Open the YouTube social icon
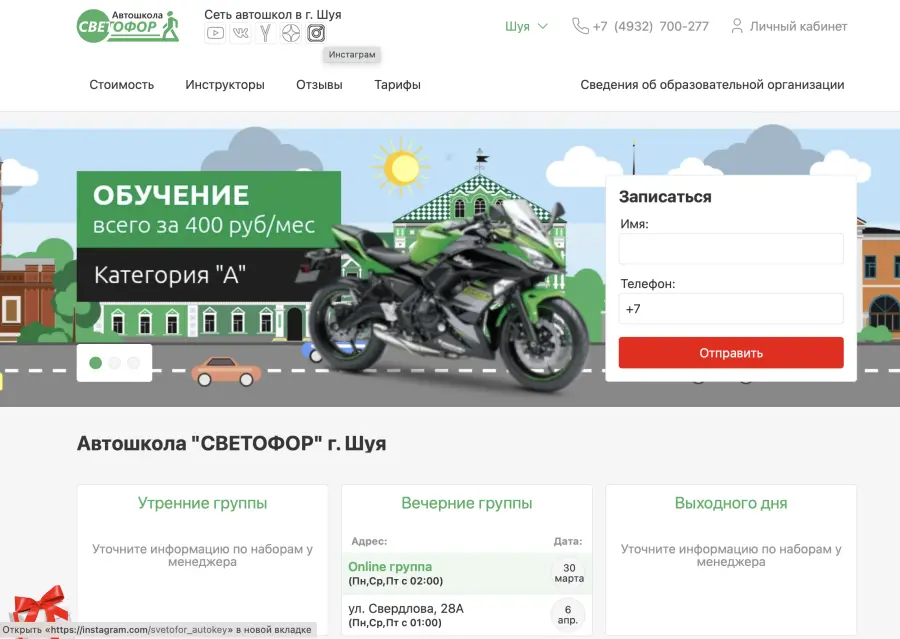 215,33
